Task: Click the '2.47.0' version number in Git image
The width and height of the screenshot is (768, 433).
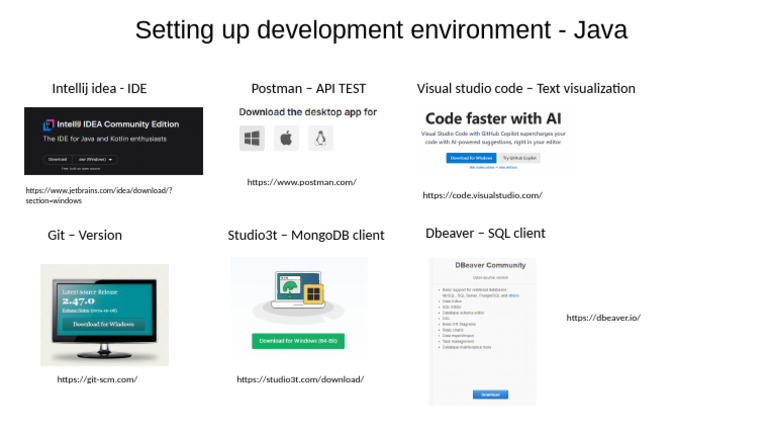Action: pos(78,301)
